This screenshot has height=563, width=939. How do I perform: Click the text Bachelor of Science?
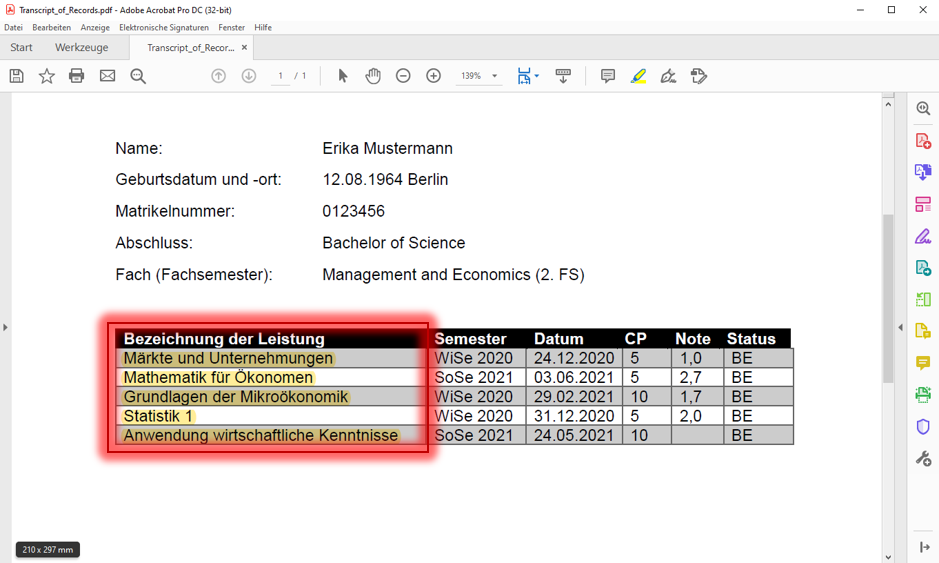click(393, 243)
